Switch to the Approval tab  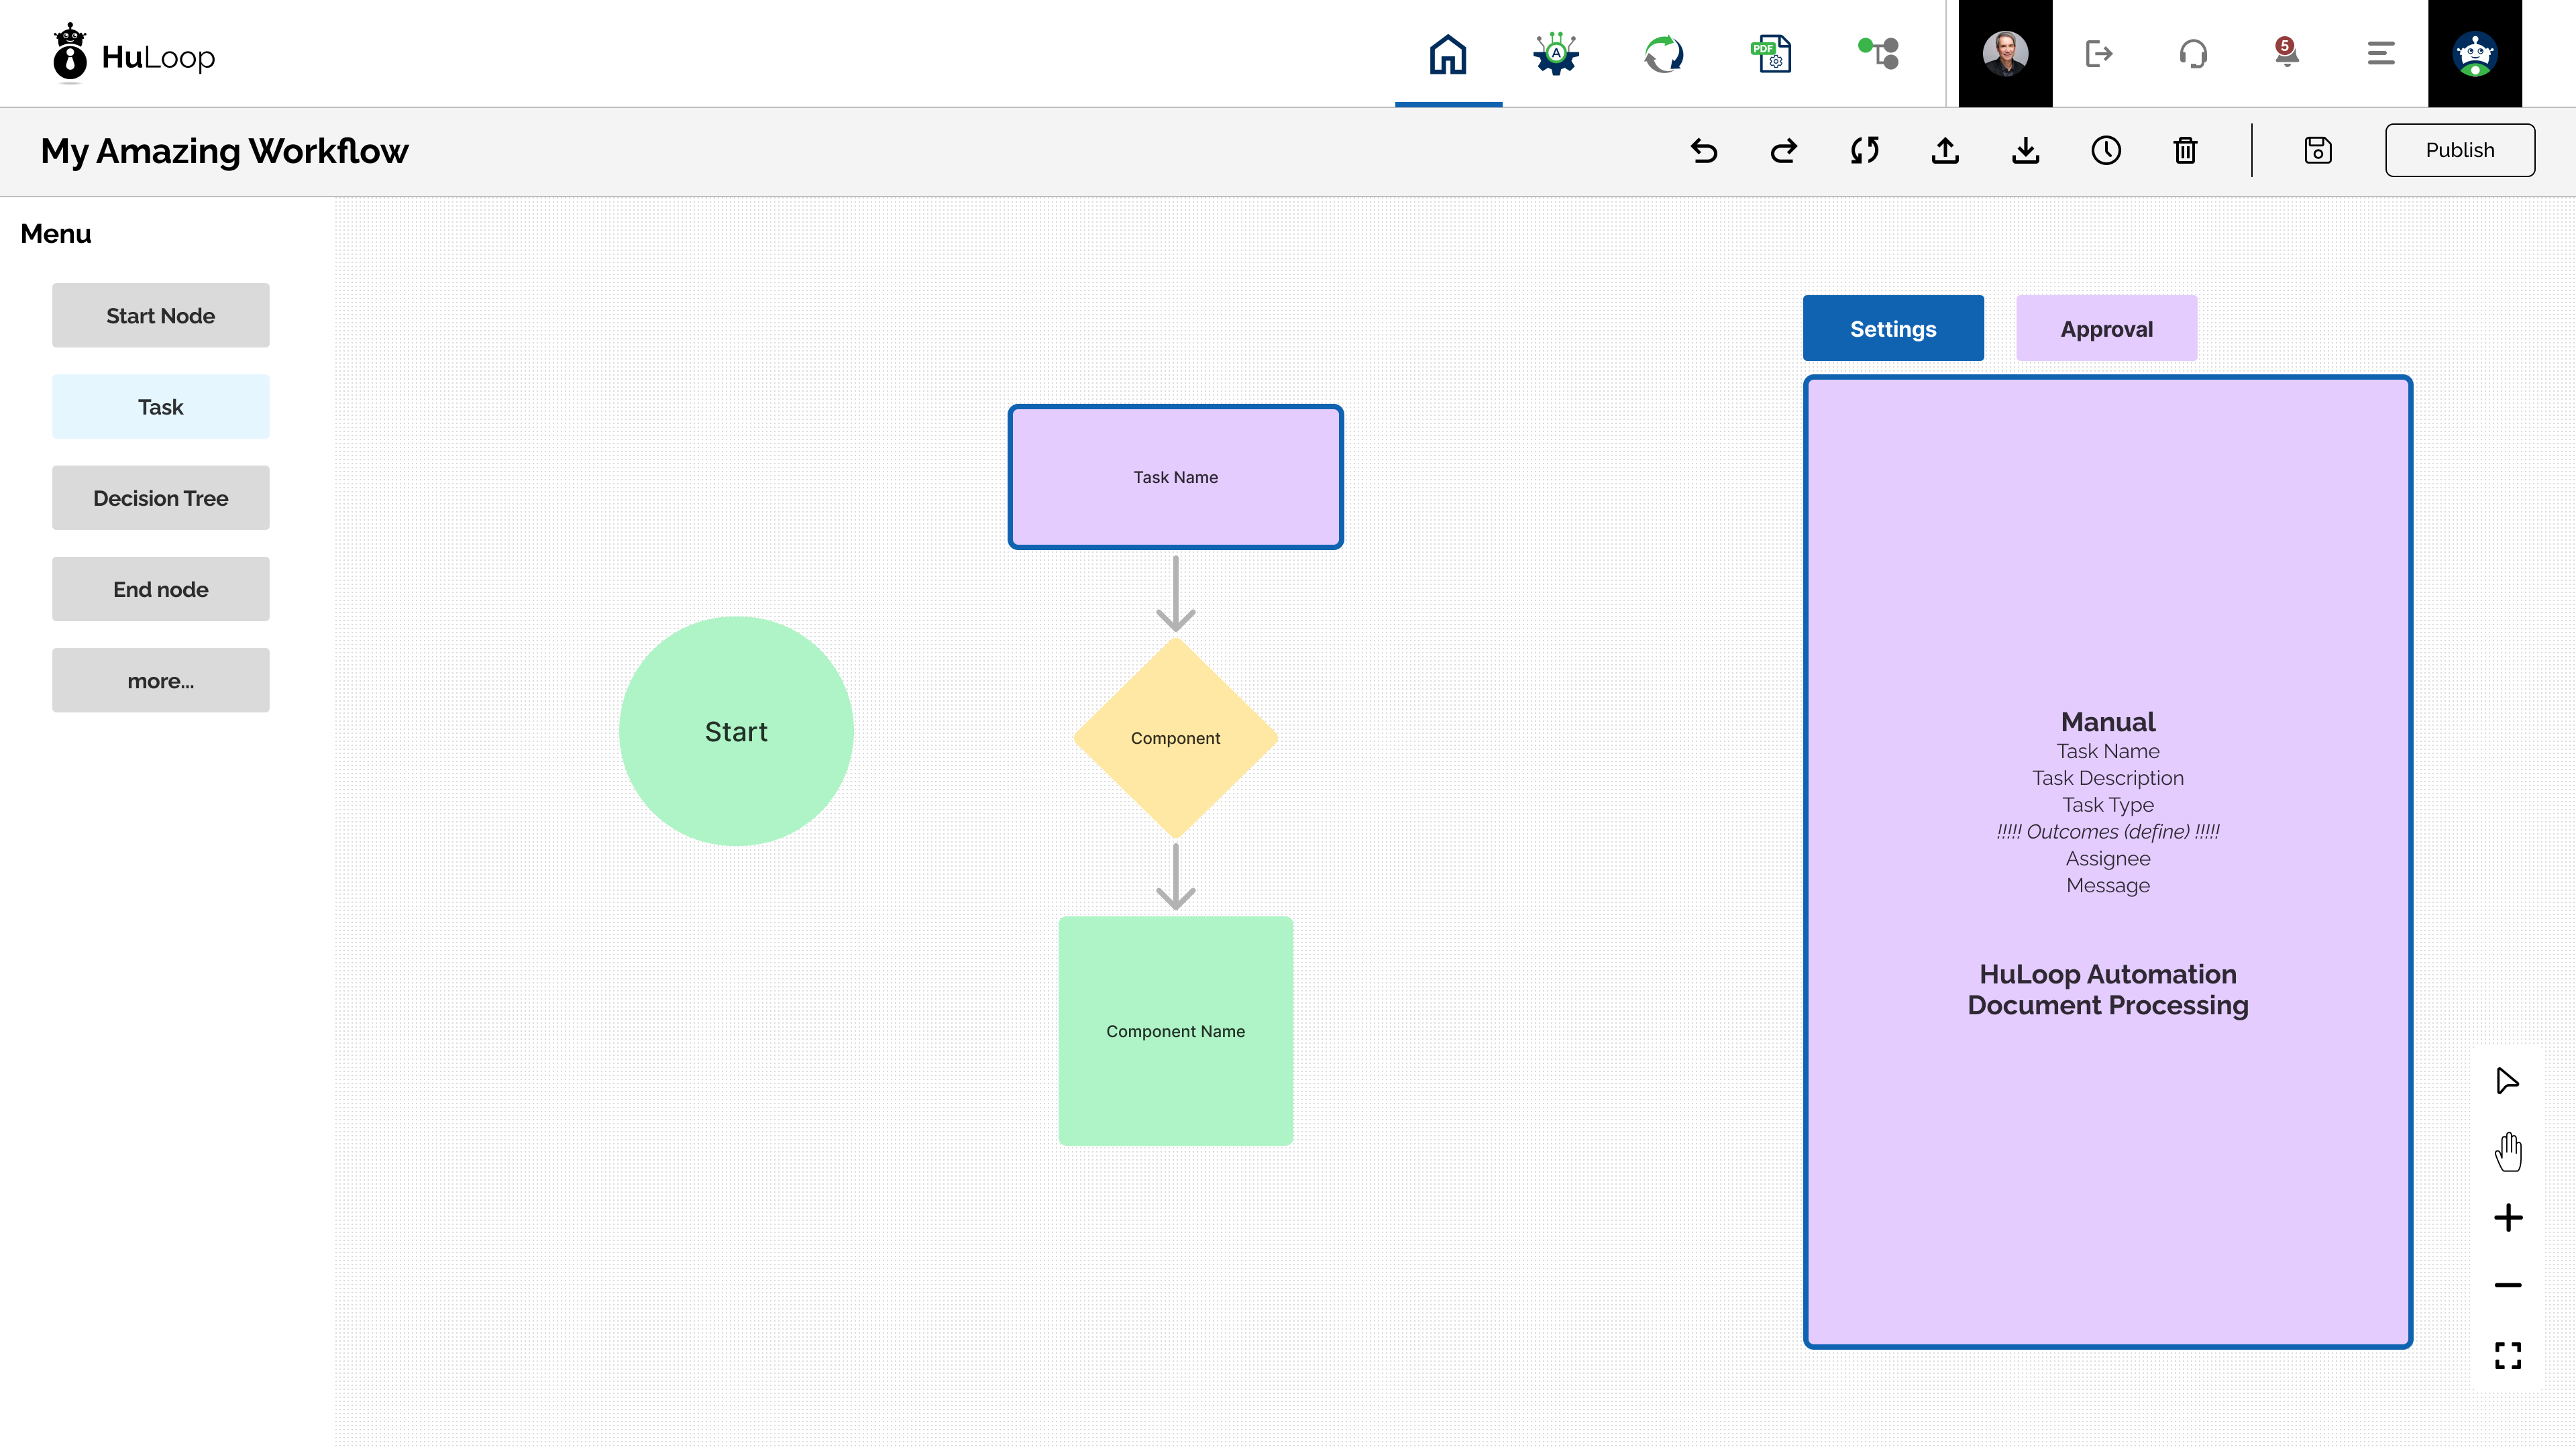tap(2107, 328)
